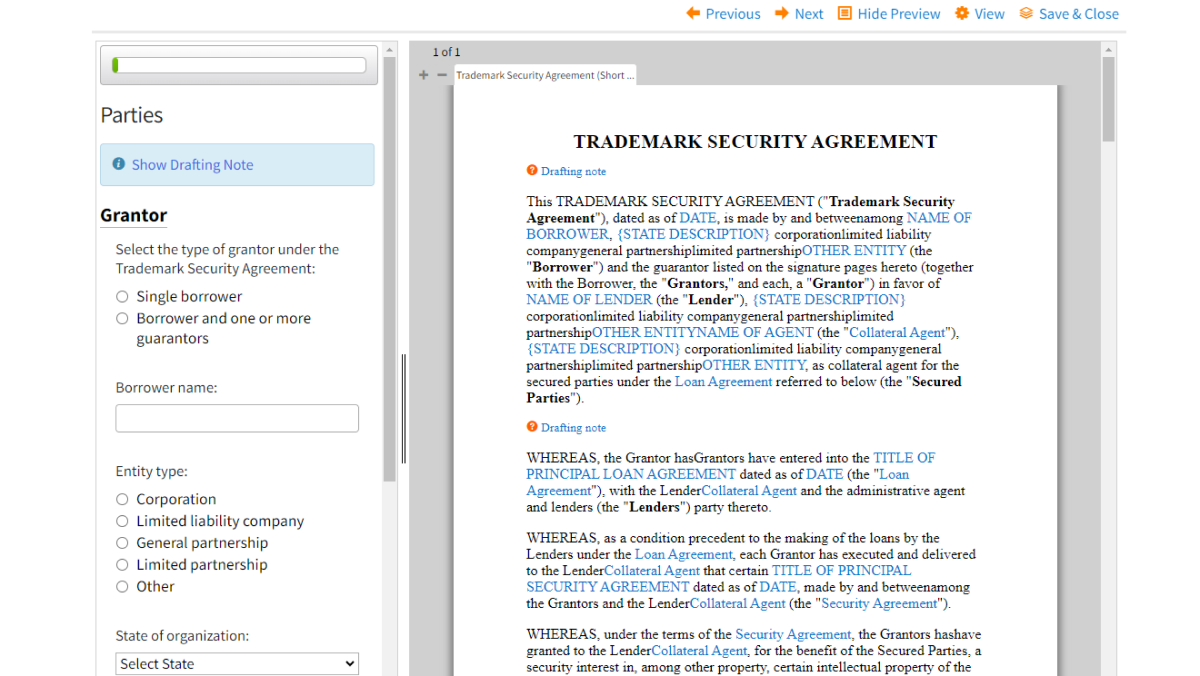
Task: Click the Hide Preview icon
Action: [x=845, y=13]
